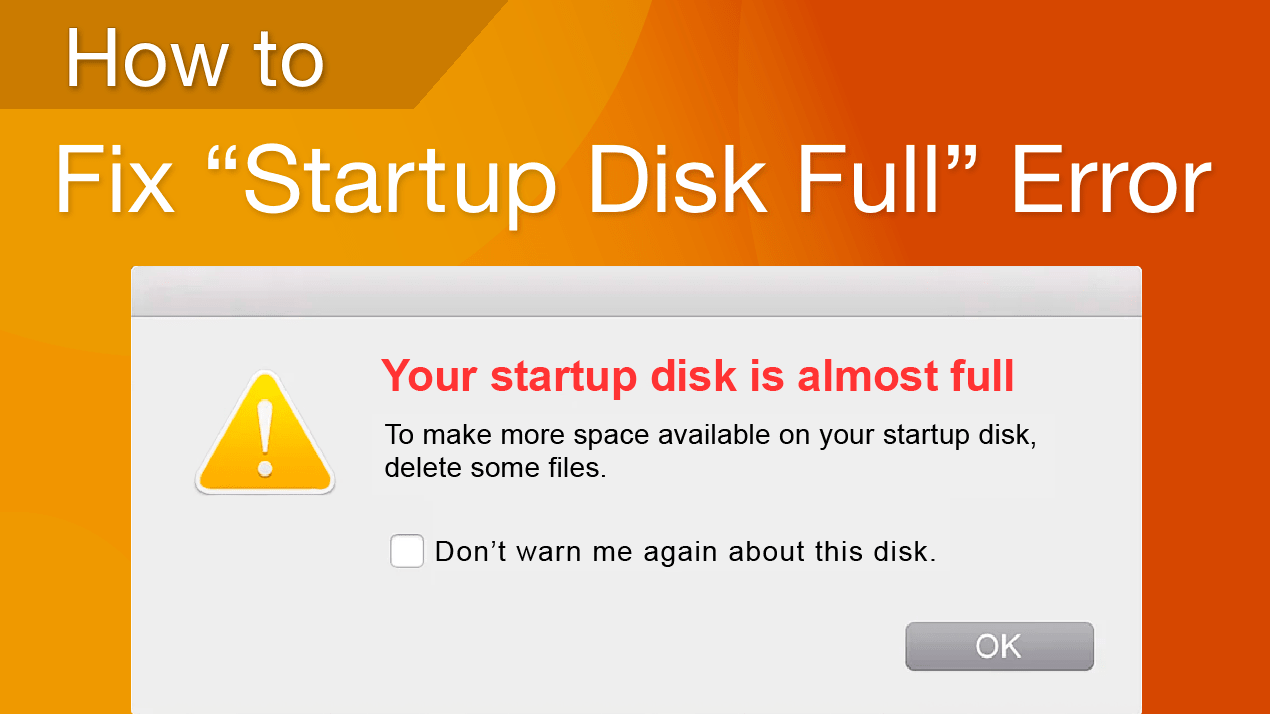Click the yellow warning triangle icon
The width and height of the screenshot is (1270, 714).
pos(265,433)
